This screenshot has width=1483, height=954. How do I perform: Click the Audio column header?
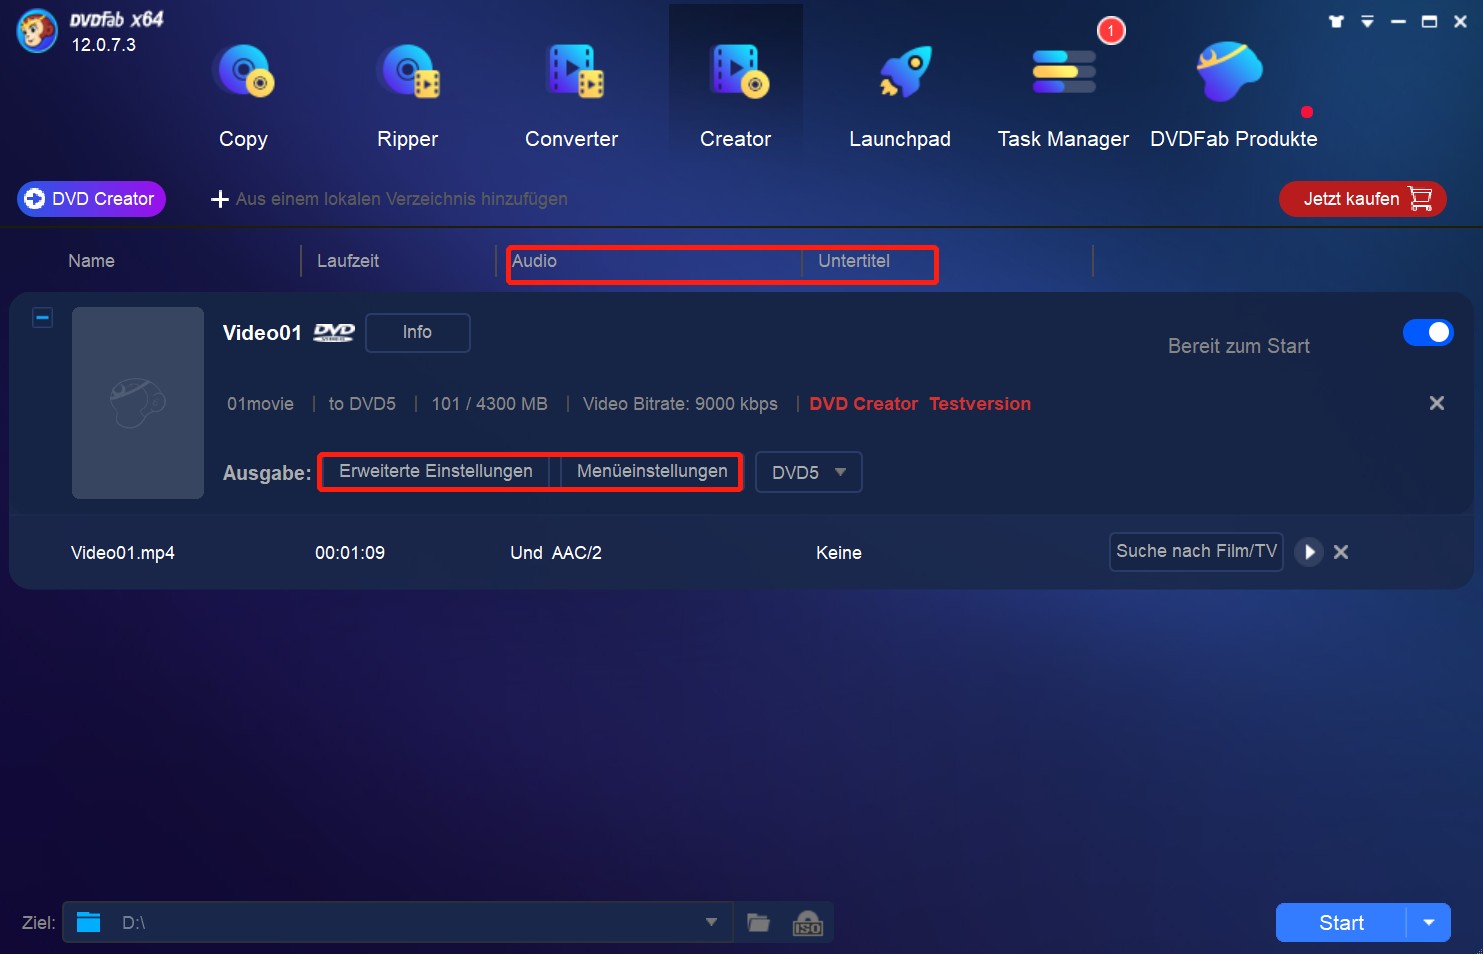coord(534,261)
